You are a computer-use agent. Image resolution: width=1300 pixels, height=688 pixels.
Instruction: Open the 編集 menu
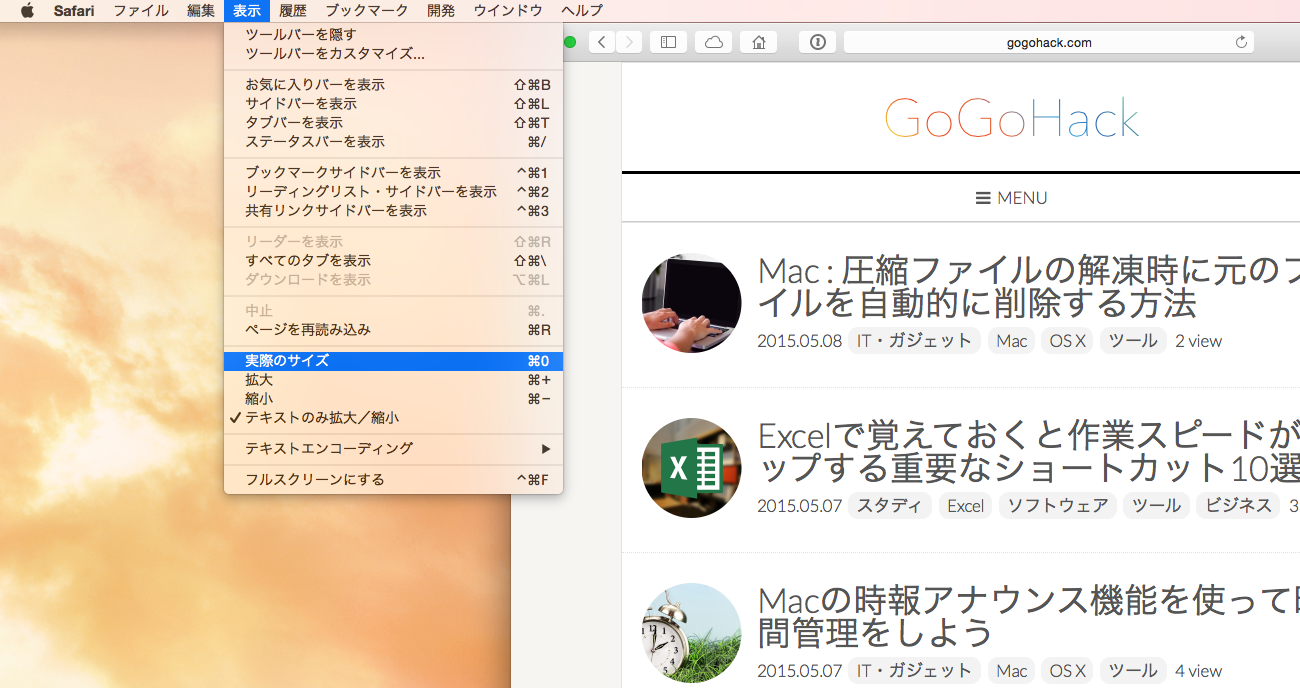pyautogui.click(x=201, y=11)
